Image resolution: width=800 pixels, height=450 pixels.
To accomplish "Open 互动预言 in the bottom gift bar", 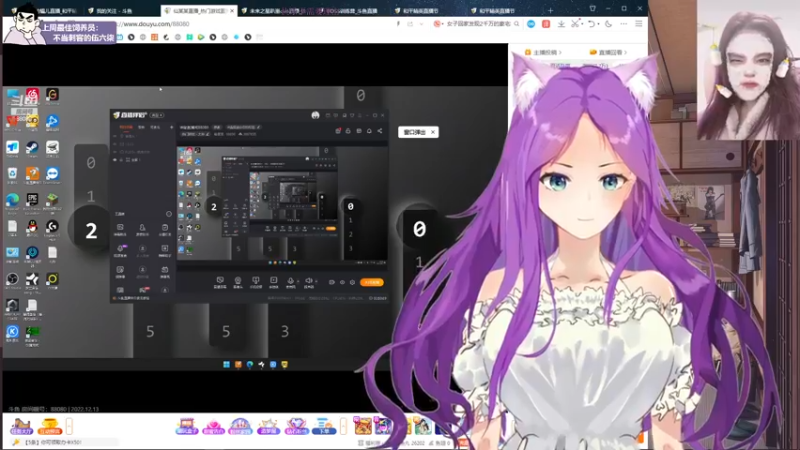I will point(49,427).
